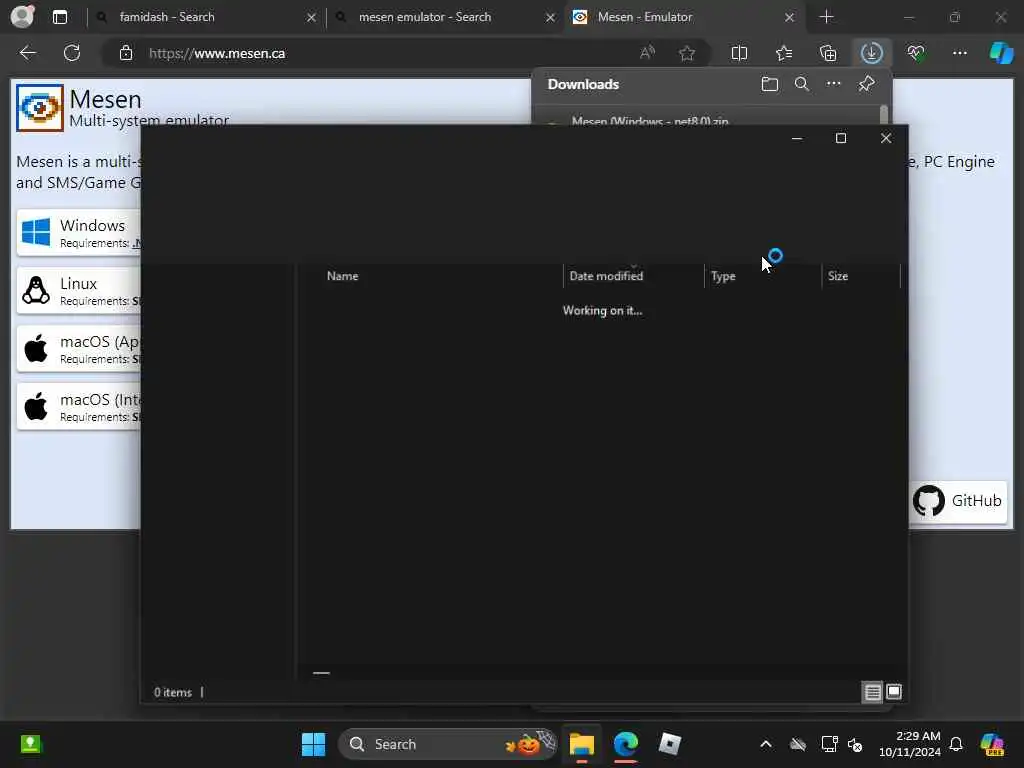Click the taskbar Search box

(447, 744)
